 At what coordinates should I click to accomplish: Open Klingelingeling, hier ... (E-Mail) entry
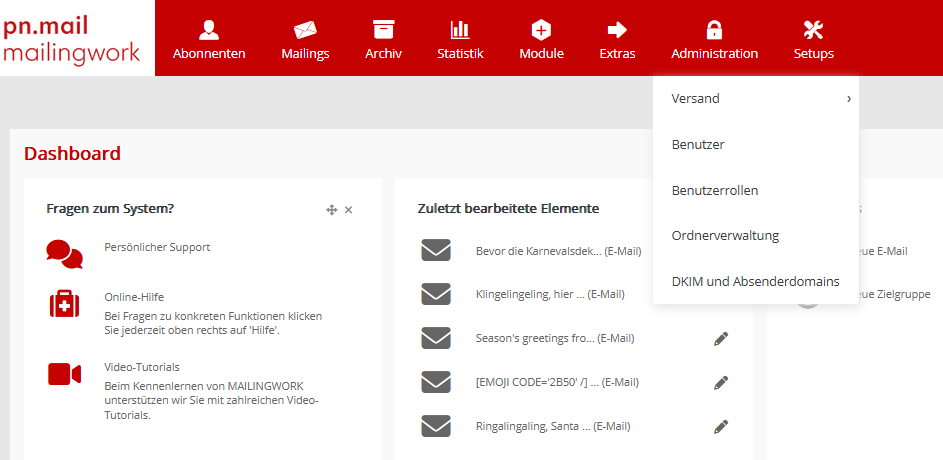(550, 295)
